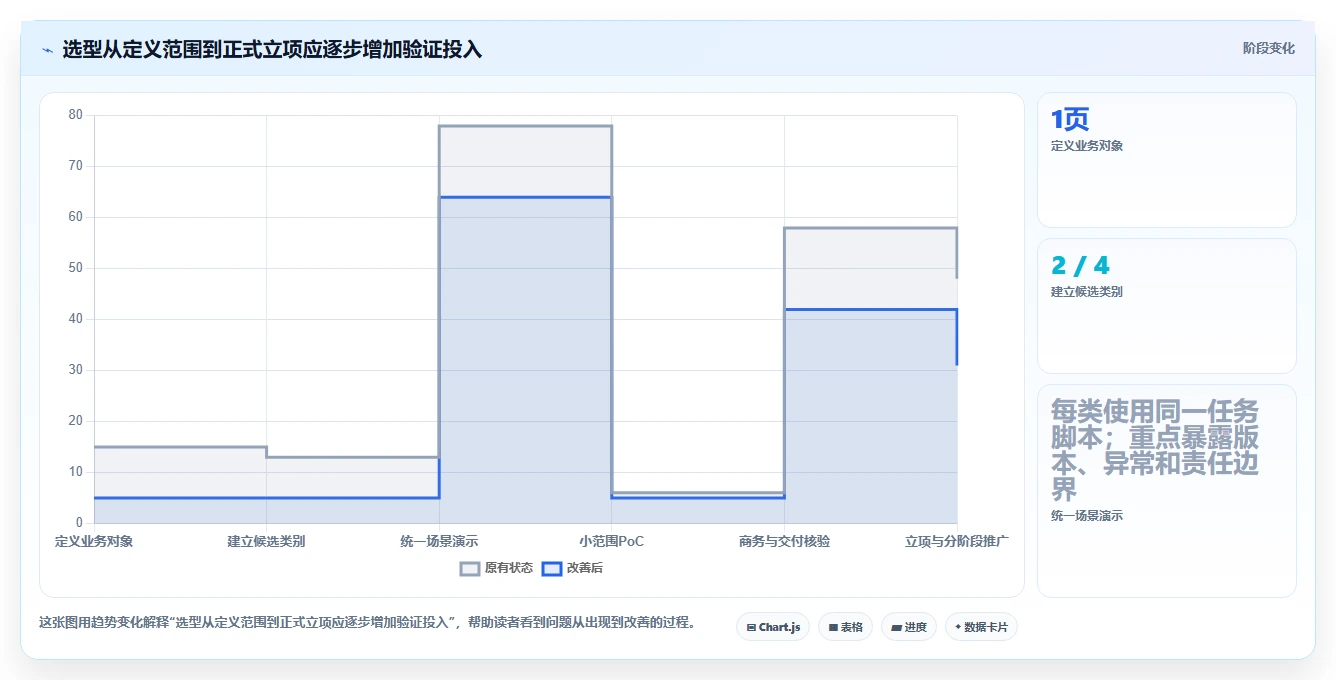Select the Chart.js tag chip
The image size is (1336, 680).
773,627
